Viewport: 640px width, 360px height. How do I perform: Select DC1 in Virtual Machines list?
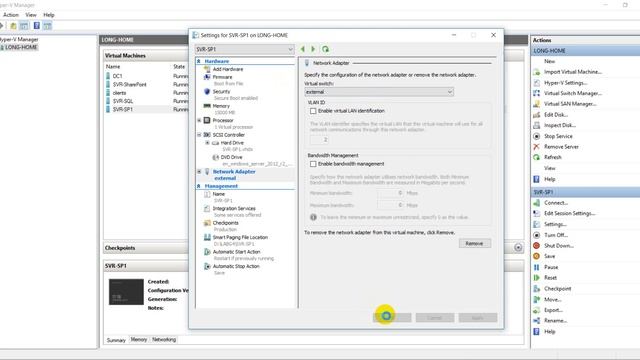[x=117, y=76]
